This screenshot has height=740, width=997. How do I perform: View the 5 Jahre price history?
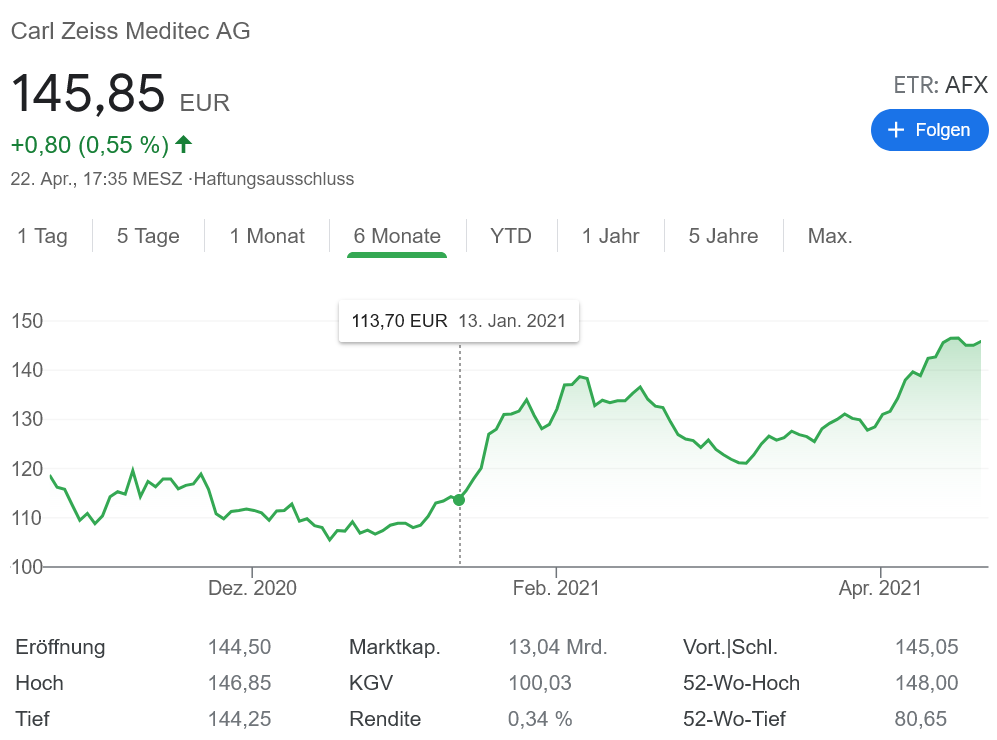(723, 236)
